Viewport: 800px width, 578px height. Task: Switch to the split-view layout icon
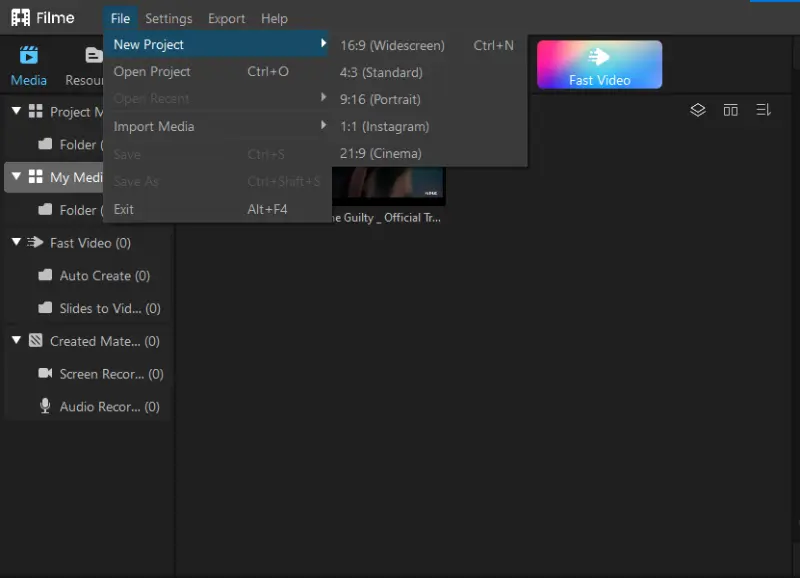click(730, 110)
